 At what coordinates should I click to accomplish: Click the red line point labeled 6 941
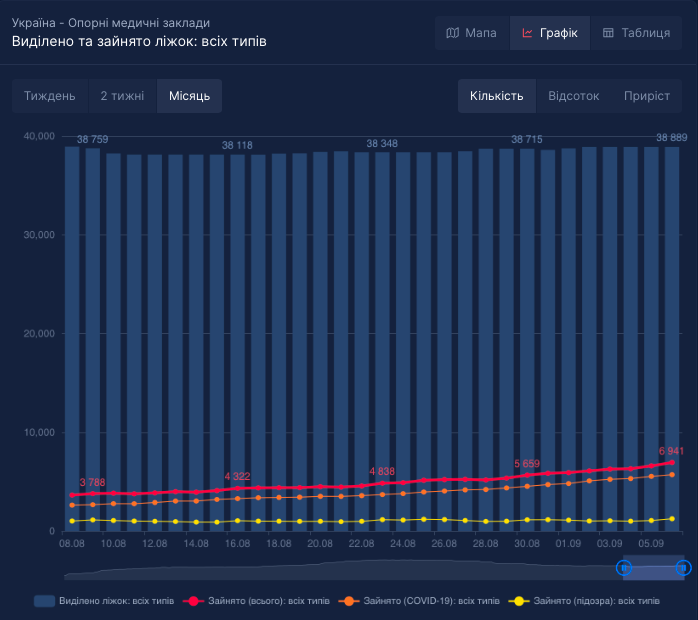672,462
